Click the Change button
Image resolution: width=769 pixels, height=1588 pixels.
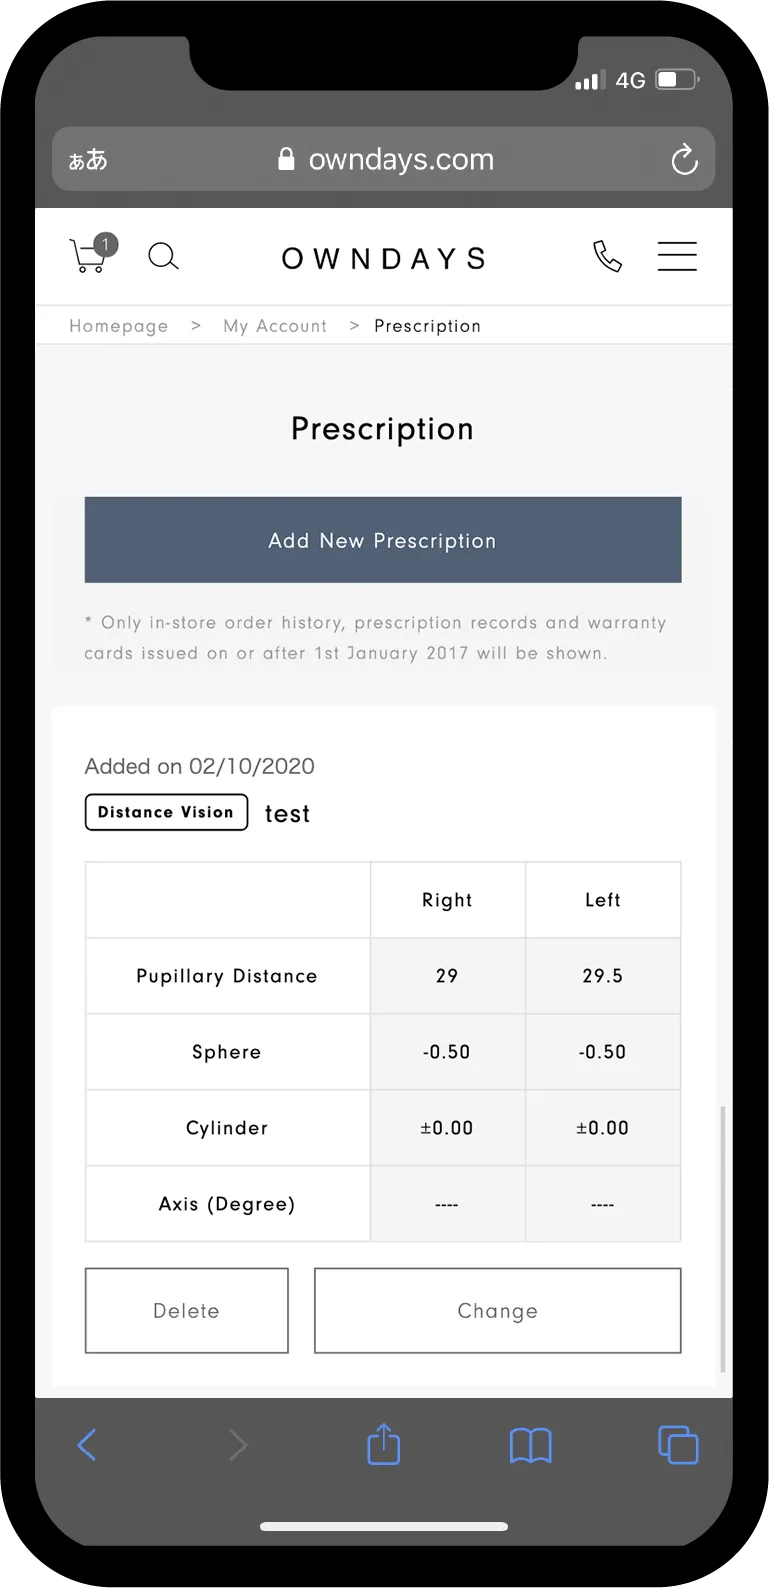[498, 1311]
